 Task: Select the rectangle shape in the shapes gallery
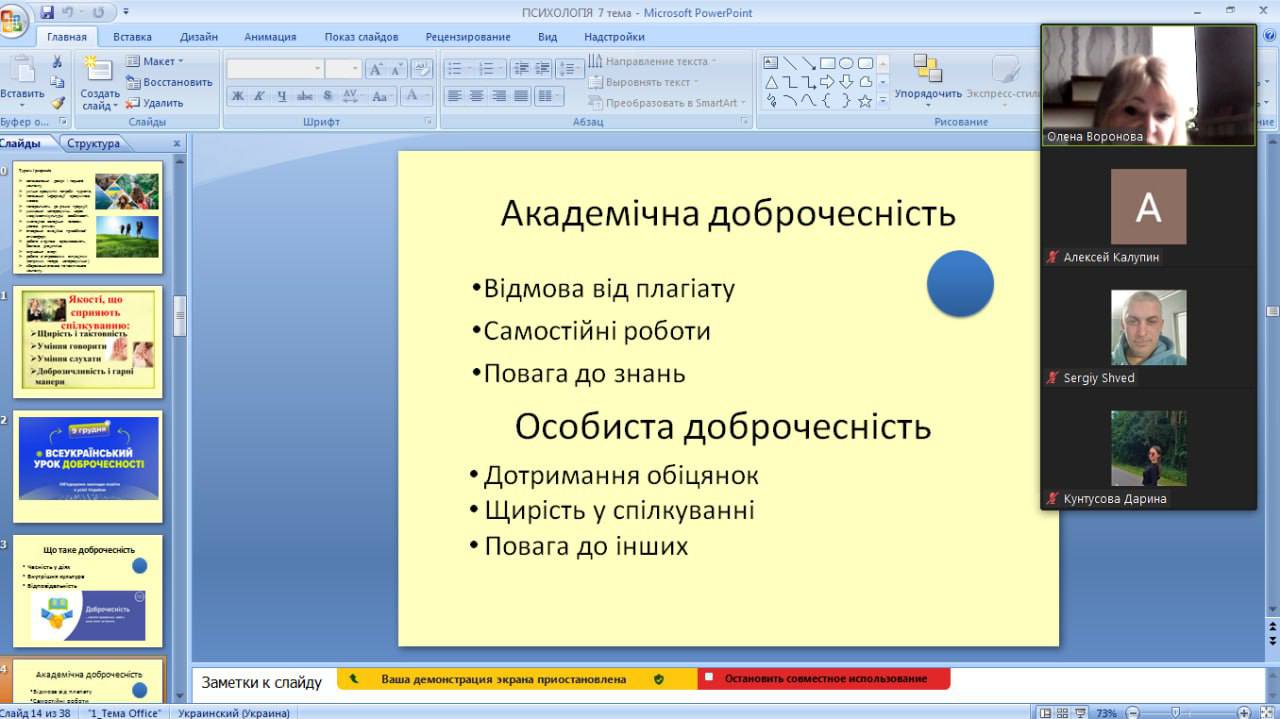pos(827,63)
